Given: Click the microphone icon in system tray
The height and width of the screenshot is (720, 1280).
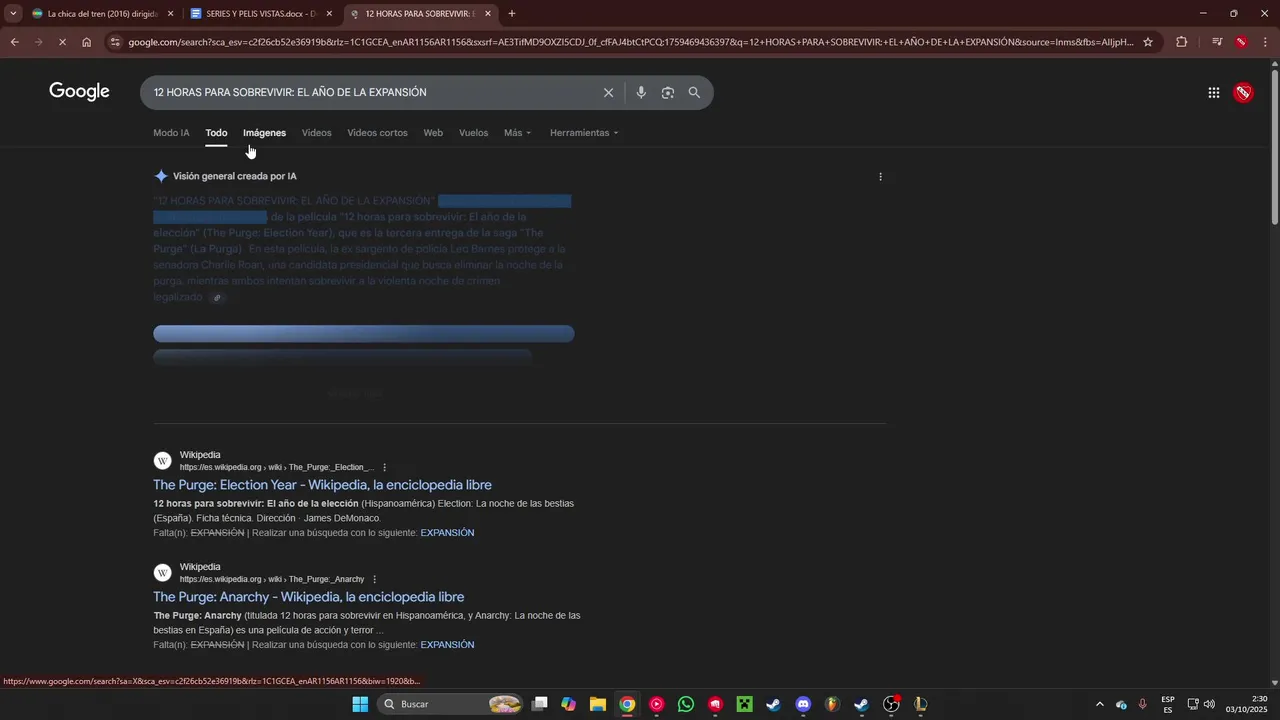Looking at the screenshot, I should click(1142, 704).
